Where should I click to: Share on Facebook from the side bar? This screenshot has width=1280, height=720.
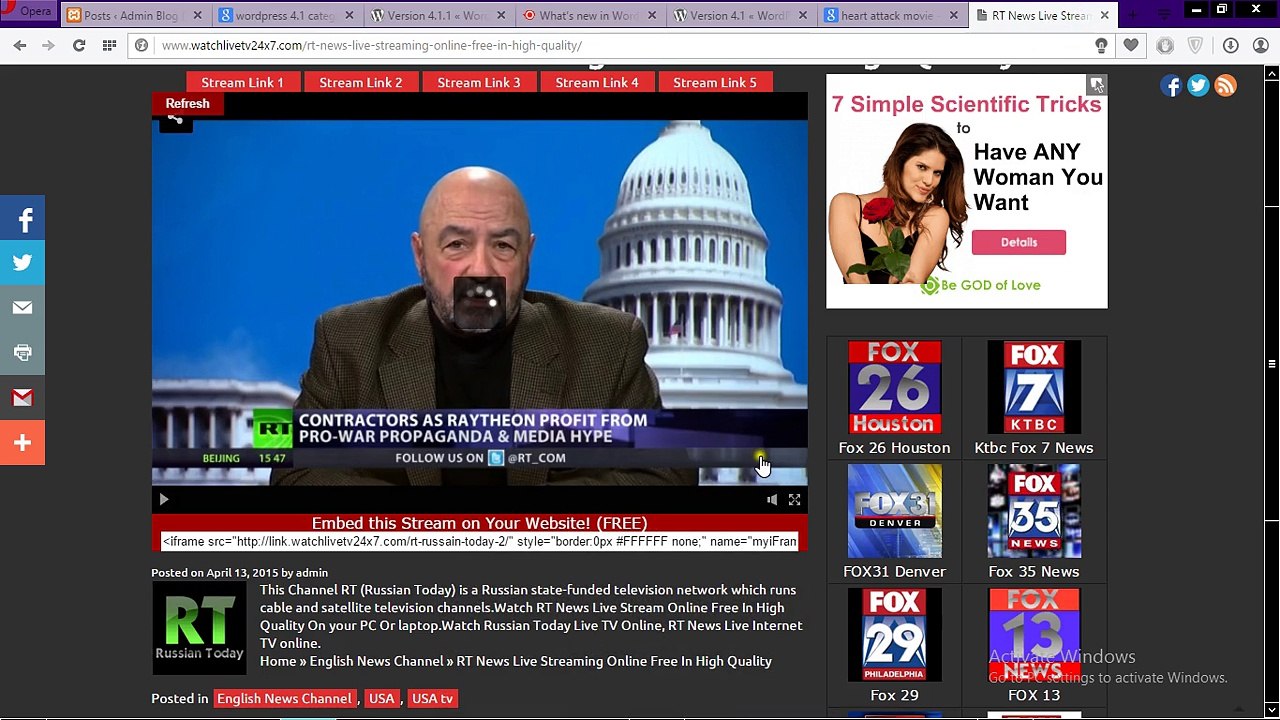pyautogui.click(x=22, y=219)
